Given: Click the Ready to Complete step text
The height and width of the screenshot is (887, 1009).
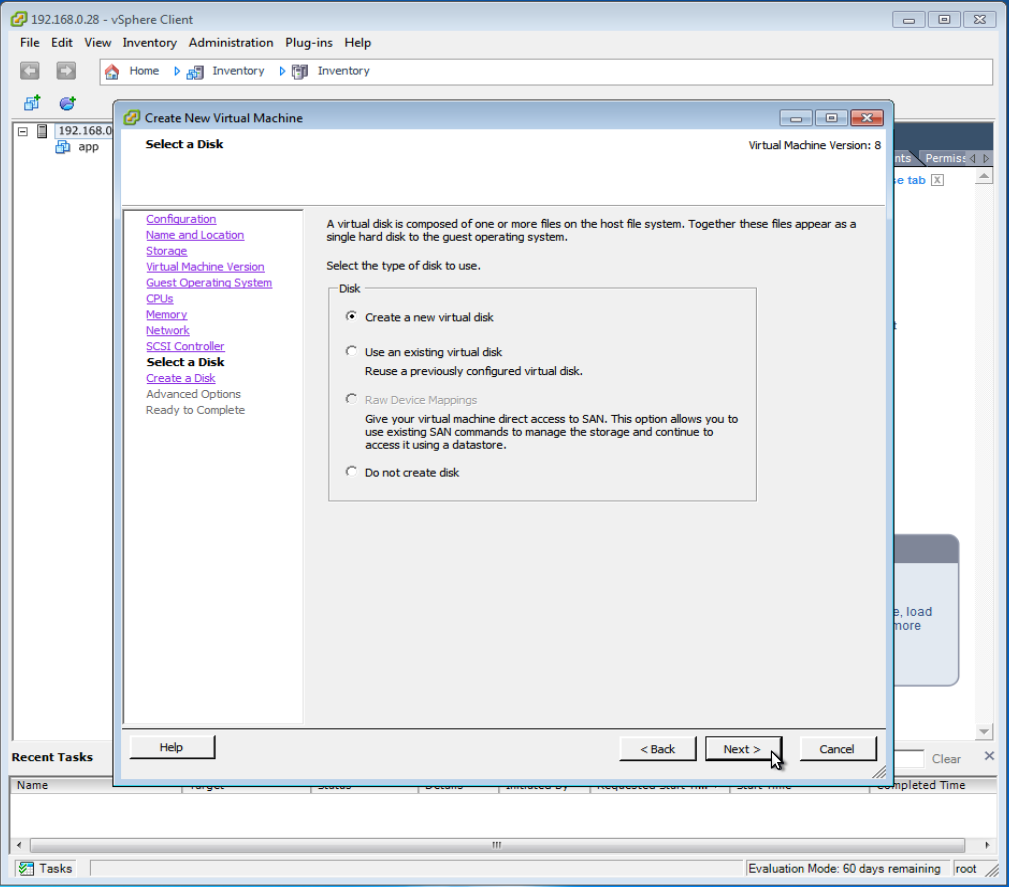Looking at the screenshot, I should [195, 410].
